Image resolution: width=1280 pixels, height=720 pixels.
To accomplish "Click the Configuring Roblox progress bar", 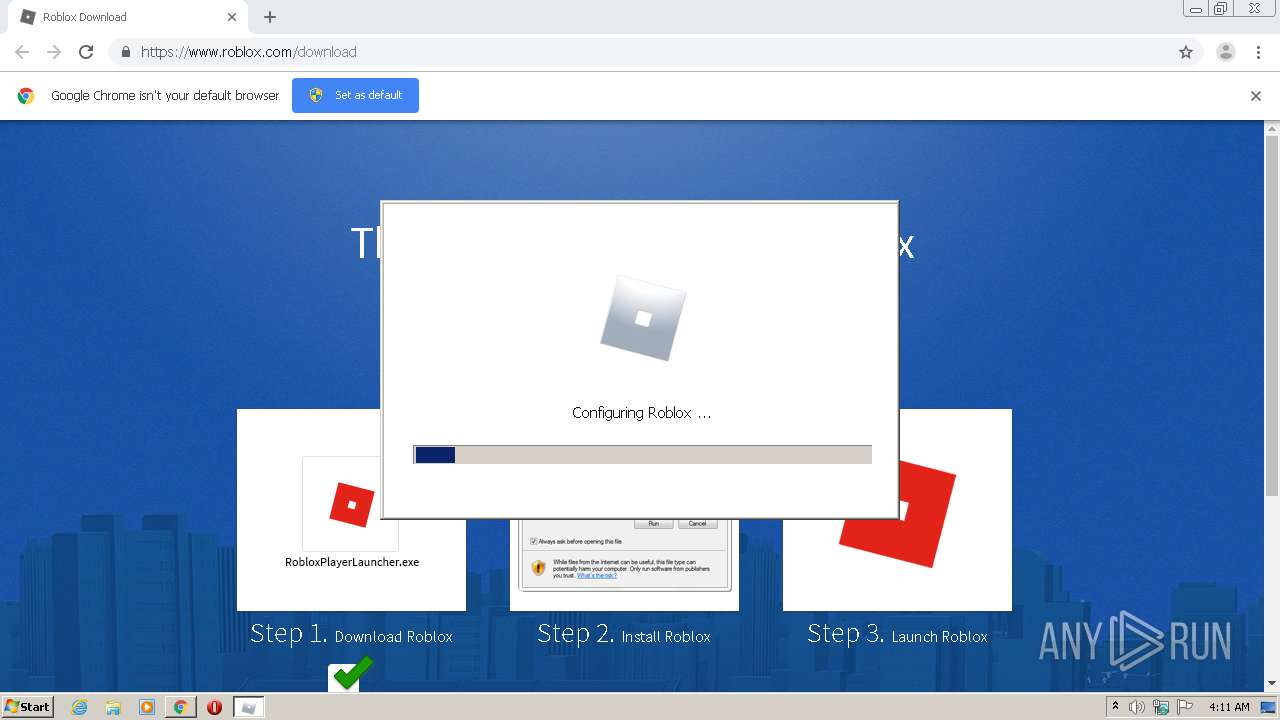I will (643, 455).
